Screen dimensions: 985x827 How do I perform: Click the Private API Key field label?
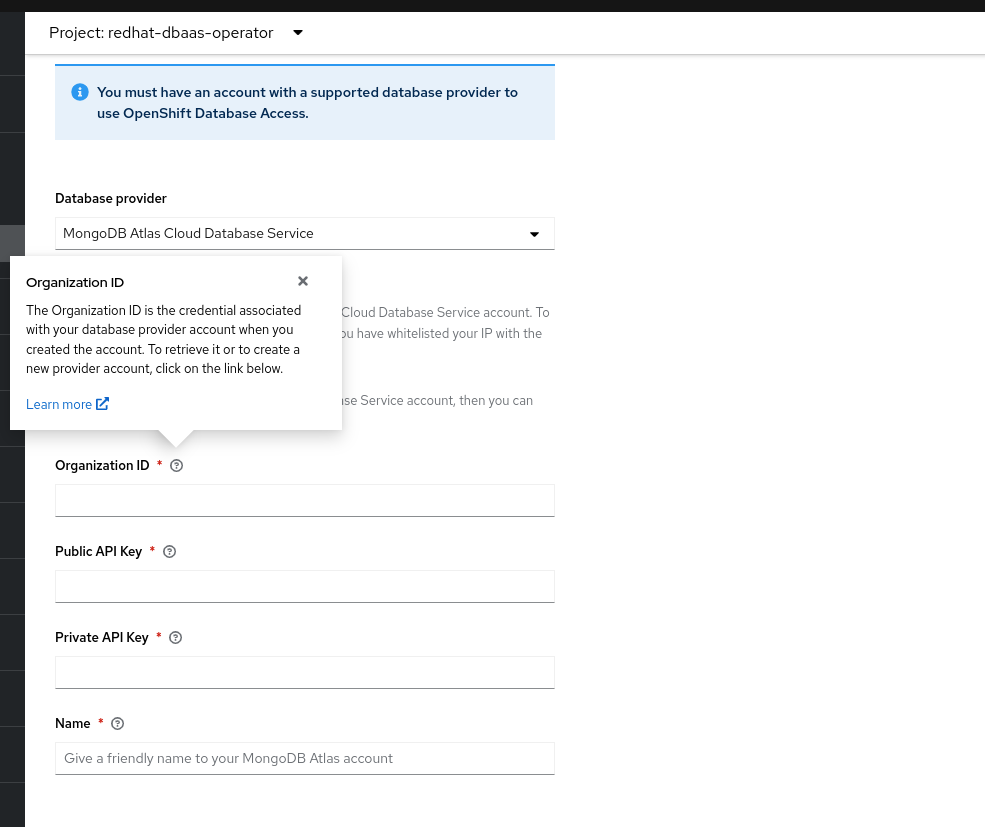(x=102, y=637)
